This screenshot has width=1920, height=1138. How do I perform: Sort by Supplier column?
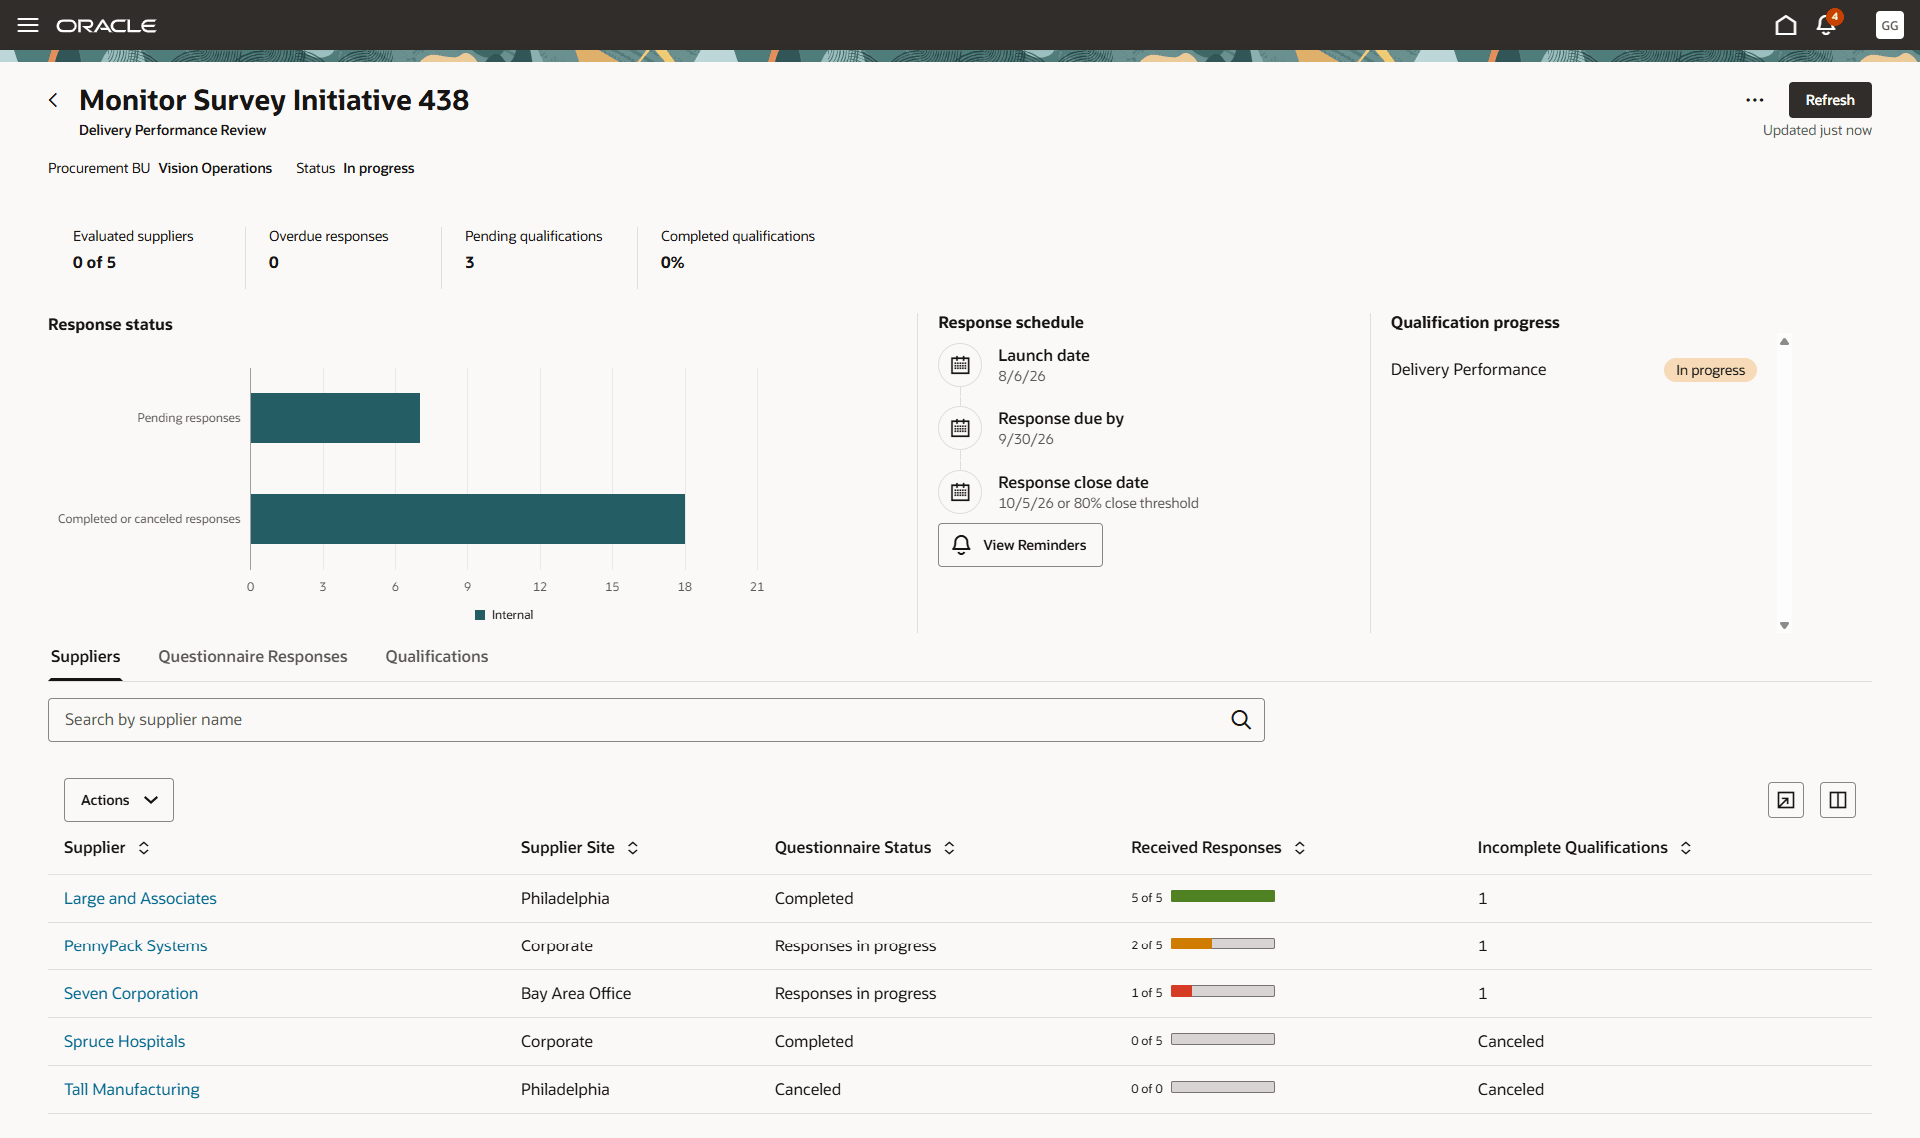tap(144, 848)
